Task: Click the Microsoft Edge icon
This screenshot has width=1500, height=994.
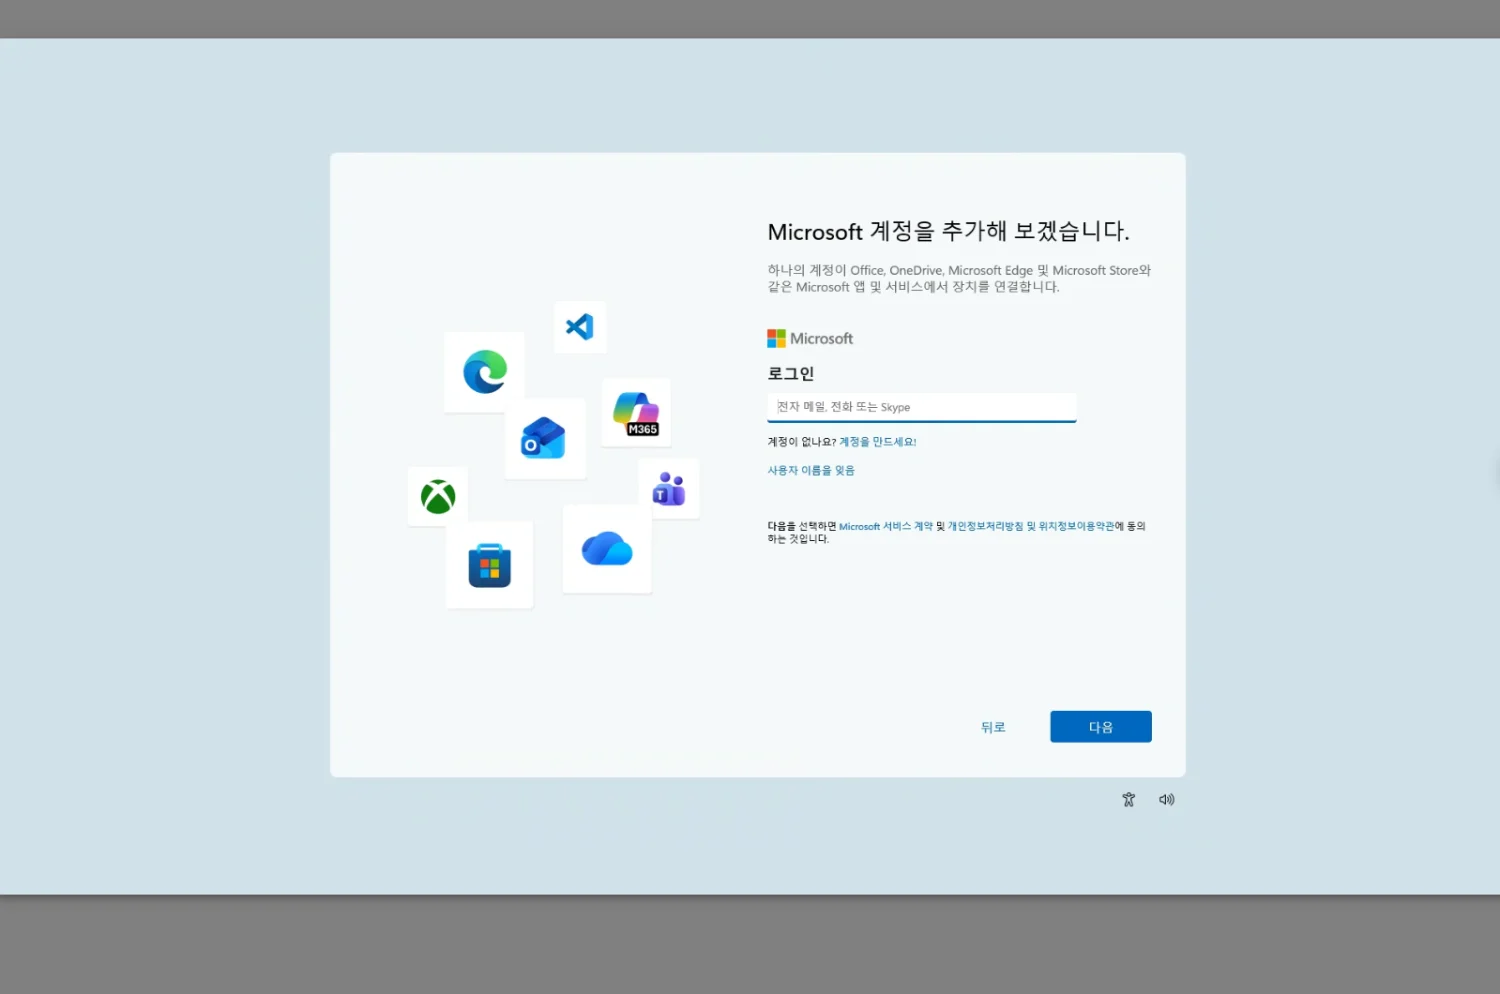Action: 485,372
